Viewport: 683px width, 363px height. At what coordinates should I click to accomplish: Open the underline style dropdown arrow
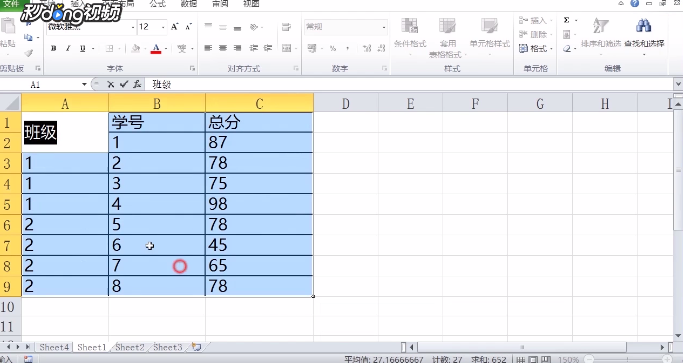pos(93,48)
